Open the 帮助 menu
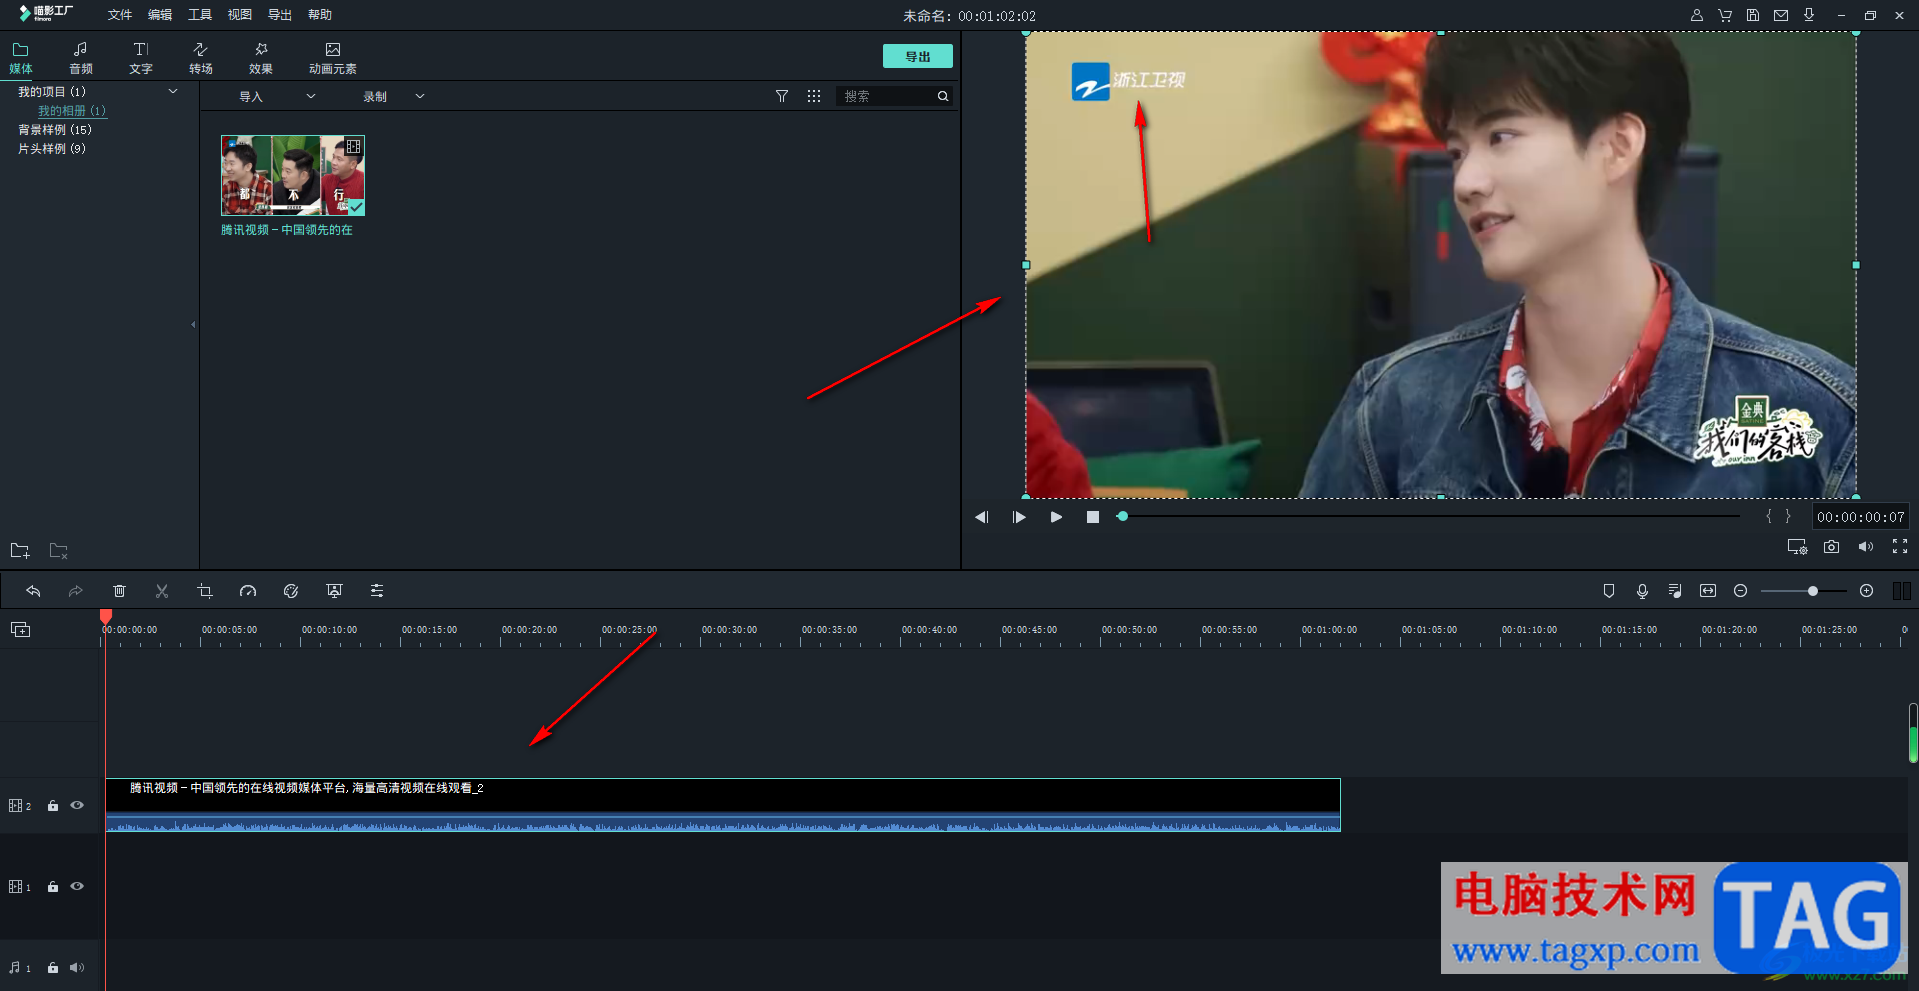This screenshot has height=991, width=1919. click(x=320, y=15)
